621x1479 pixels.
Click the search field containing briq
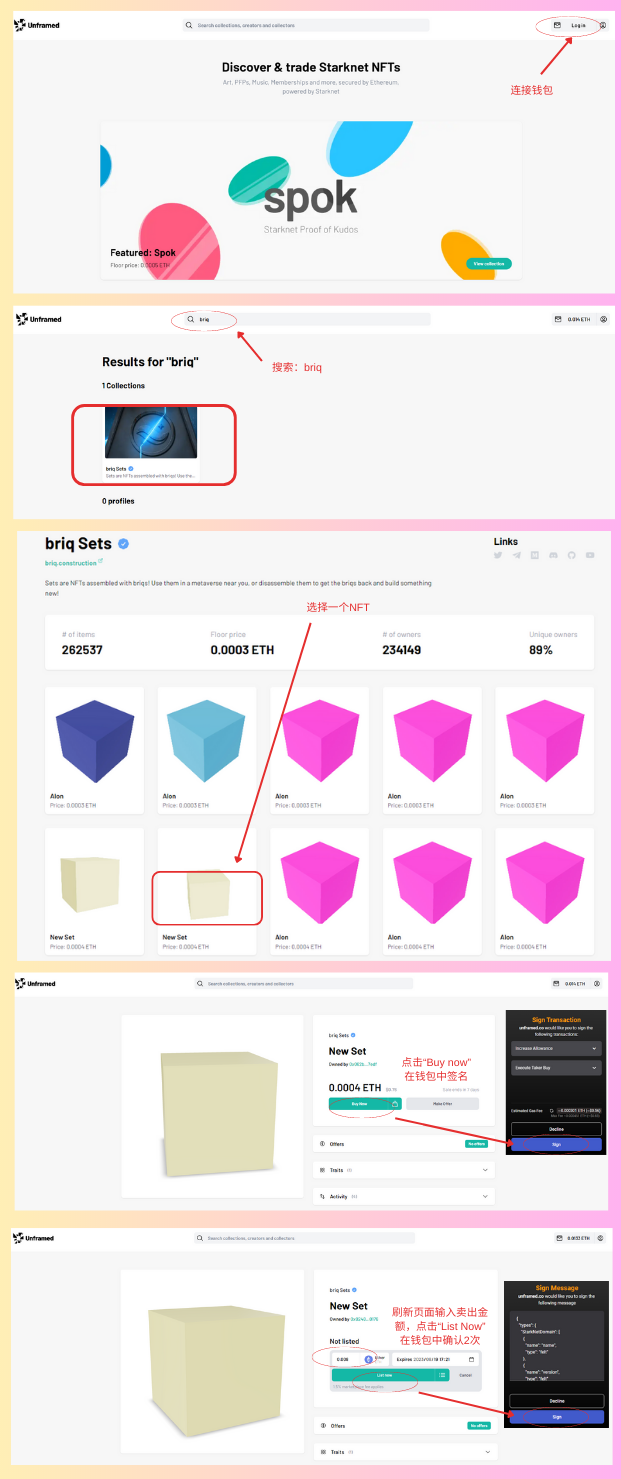point(300,319)
